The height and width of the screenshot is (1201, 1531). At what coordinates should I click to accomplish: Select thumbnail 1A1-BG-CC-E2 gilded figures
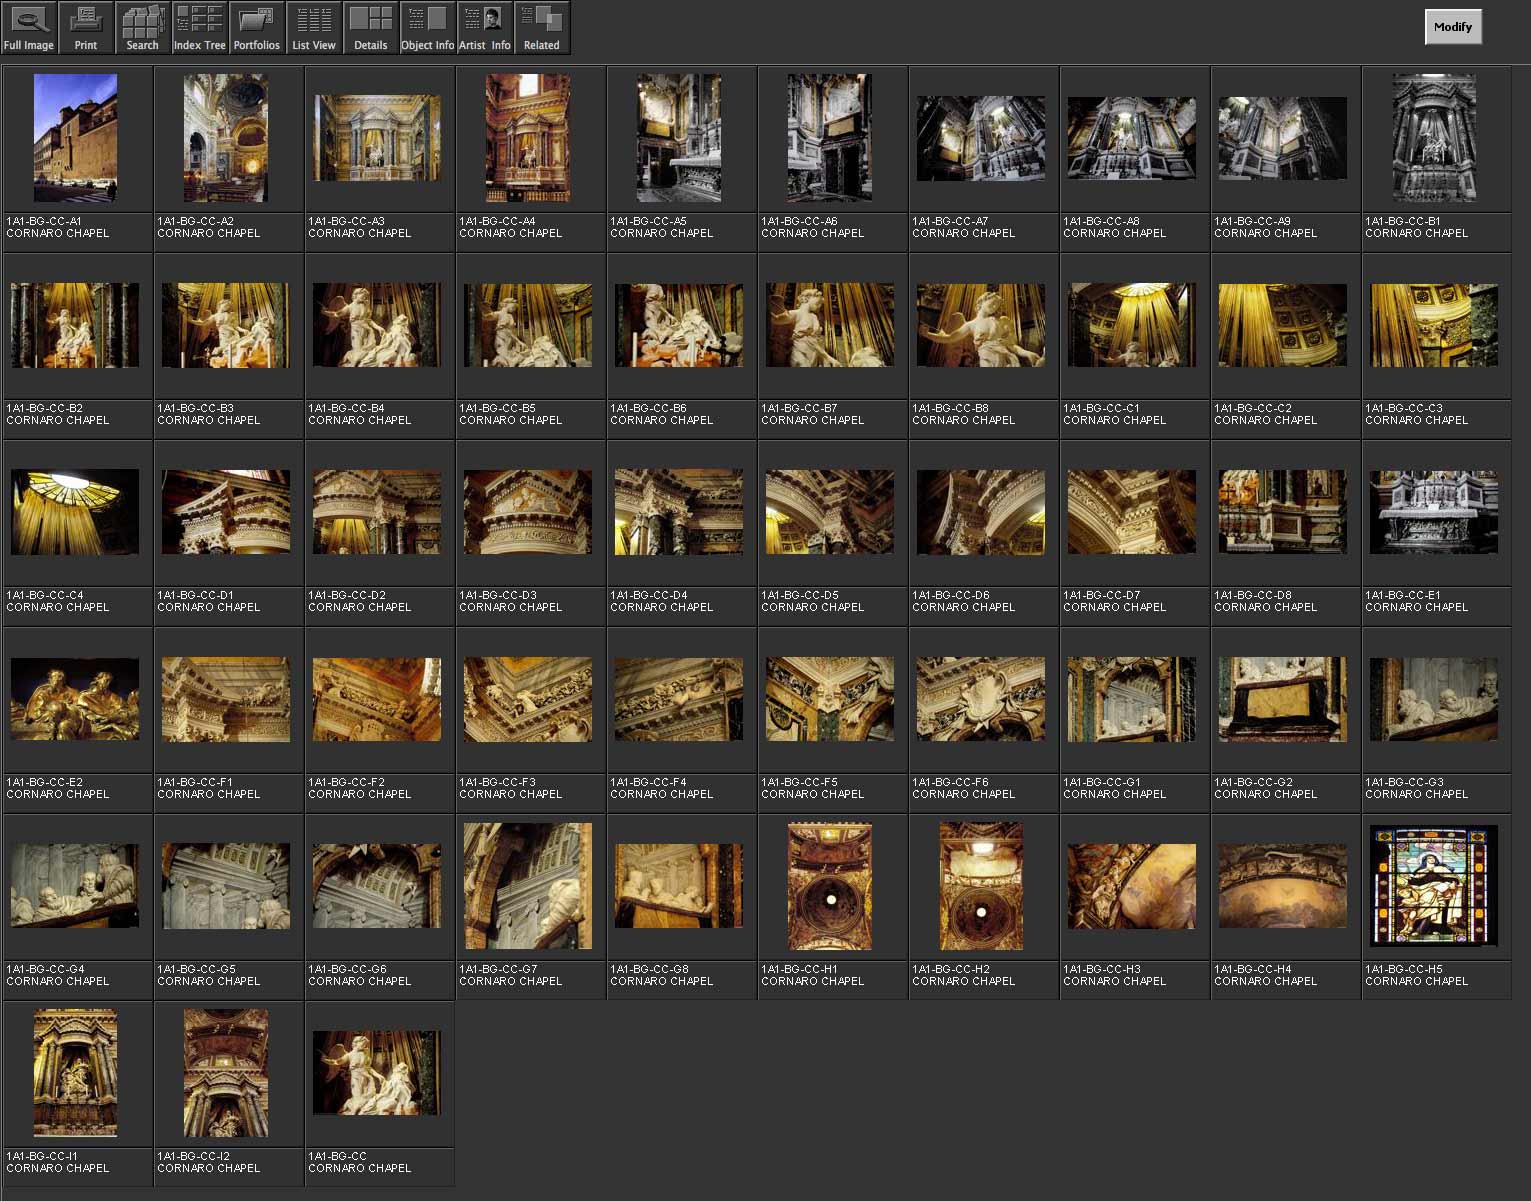75,699
